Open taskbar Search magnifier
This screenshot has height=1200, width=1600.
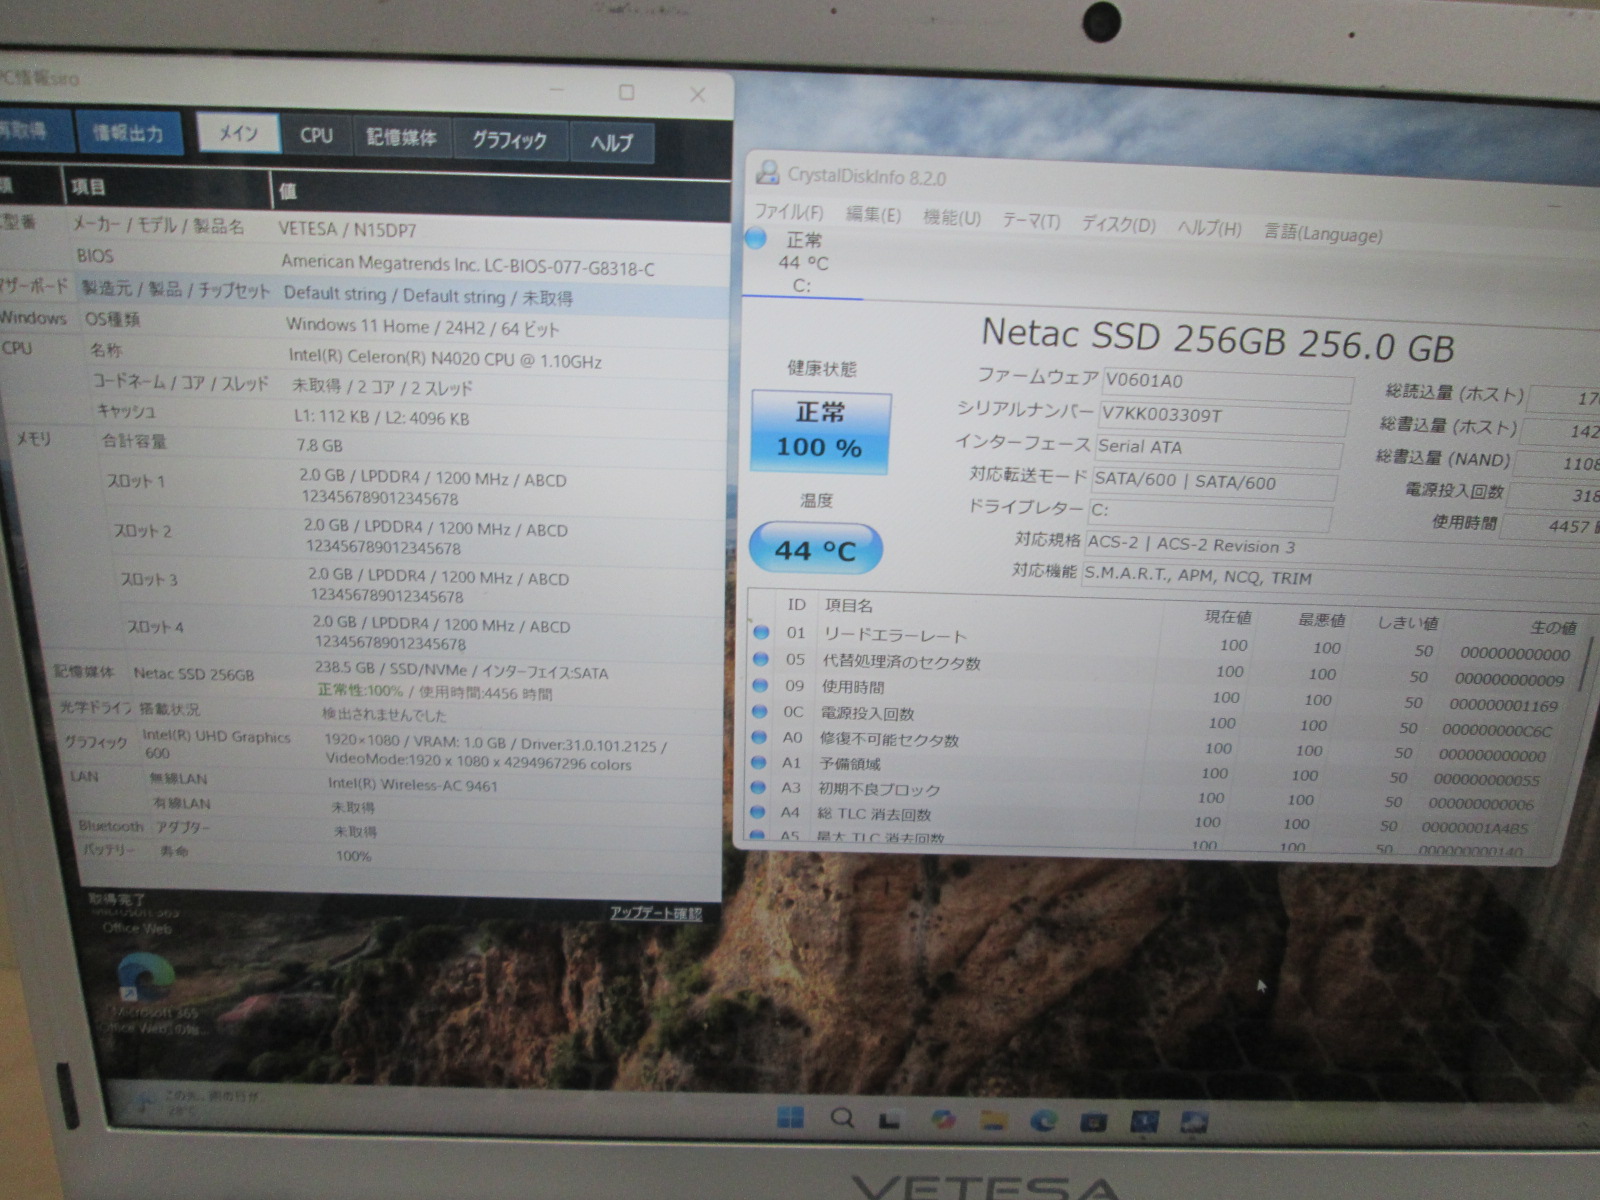click(842, 1117)
